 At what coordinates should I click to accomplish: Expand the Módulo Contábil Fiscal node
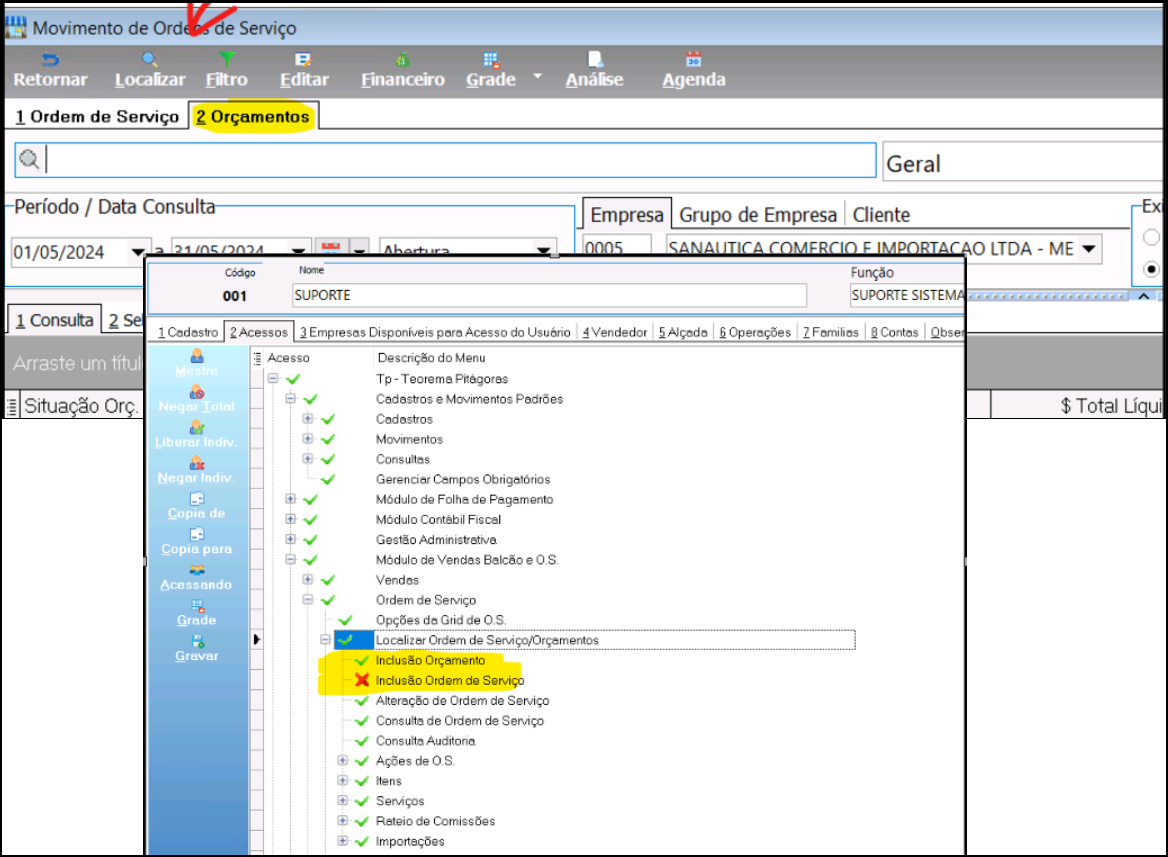pyautogui.click(x=291, y=519)
